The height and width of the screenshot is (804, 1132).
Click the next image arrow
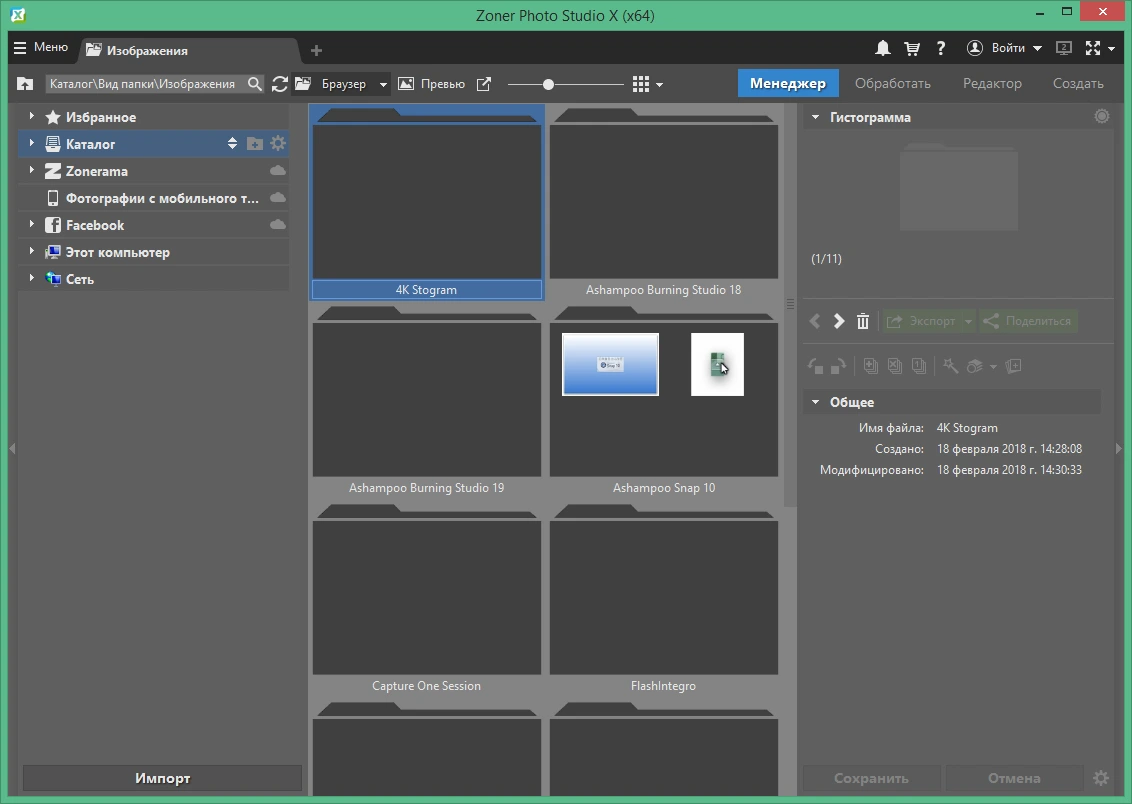839,321
